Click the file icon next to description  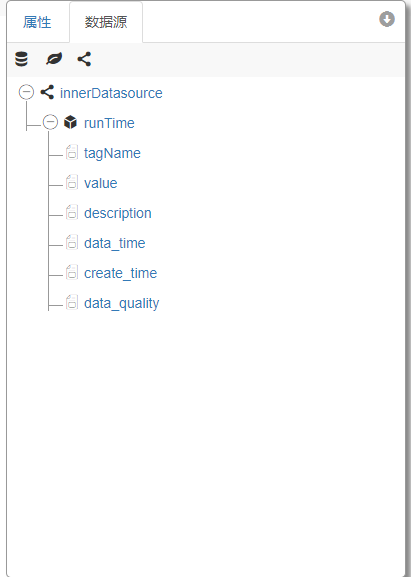pyautogui.click(x=72, y=212)
